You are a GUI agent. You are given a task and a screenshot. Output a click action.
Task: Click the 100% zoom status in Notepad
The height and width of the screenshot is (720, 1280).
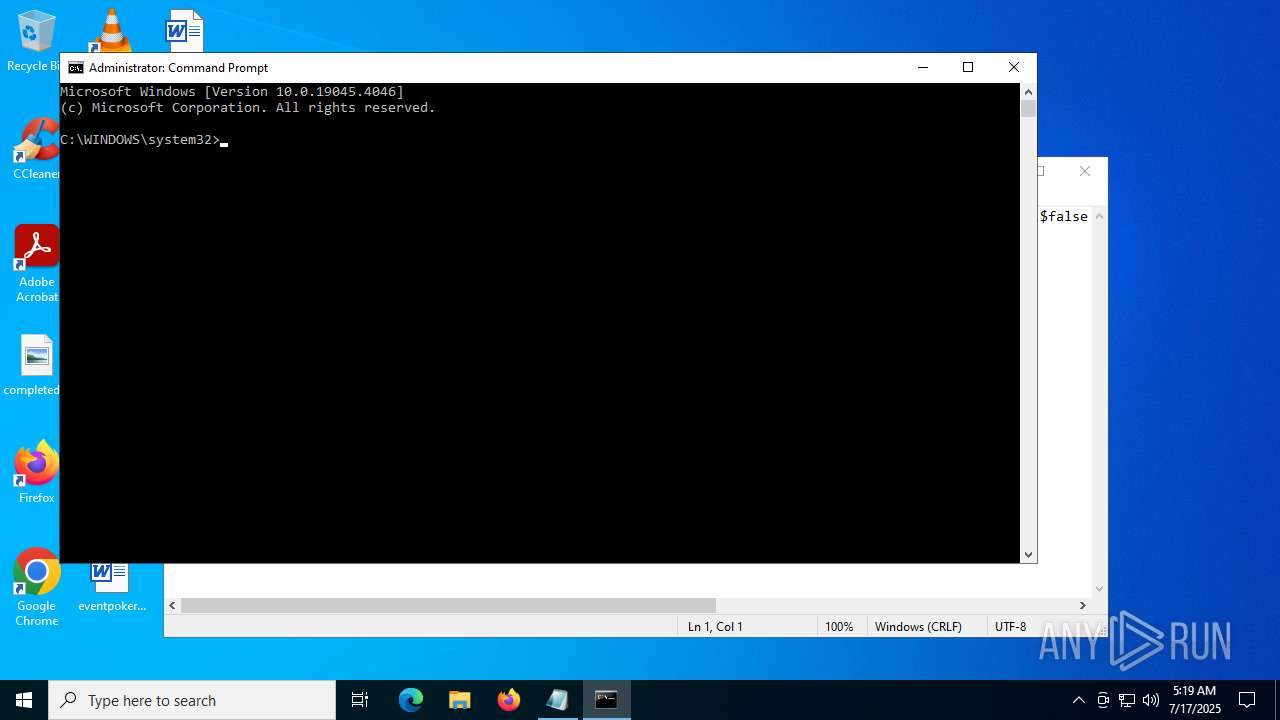pos(839,626)
